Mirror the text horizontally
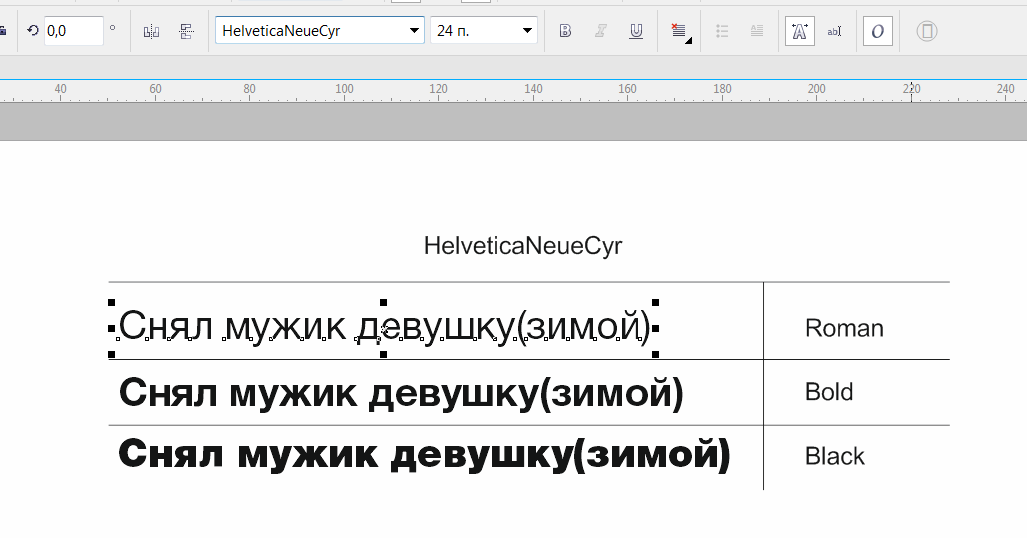 [x=151, y=31]
